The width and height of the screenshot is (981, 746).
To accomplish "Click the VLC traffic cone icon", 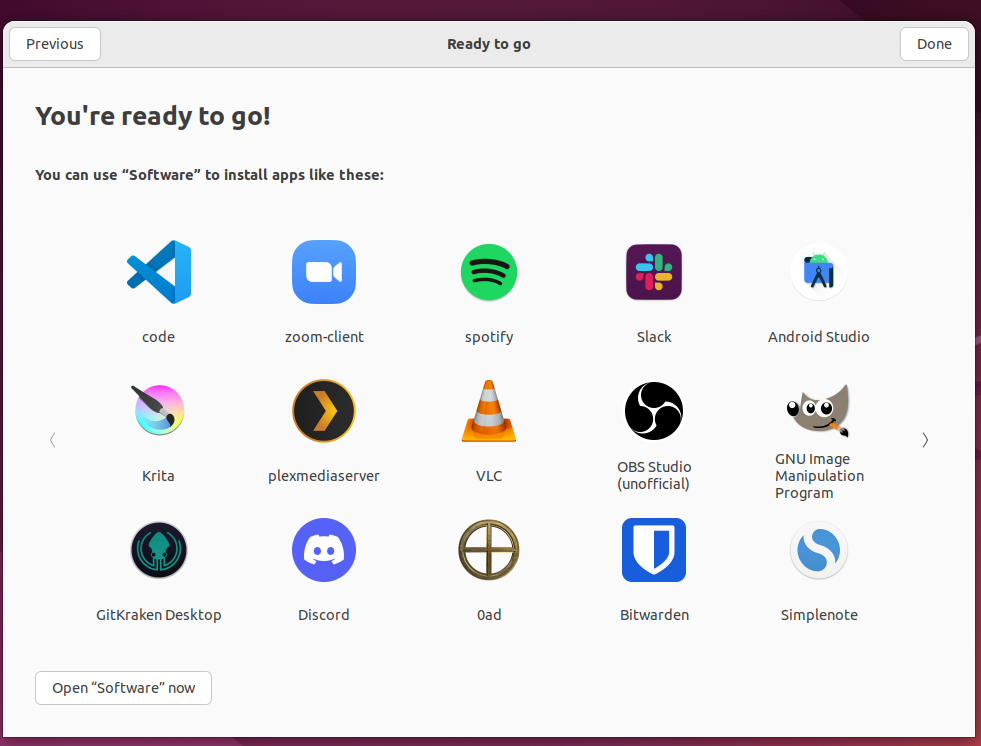I will tap(489, 411).
